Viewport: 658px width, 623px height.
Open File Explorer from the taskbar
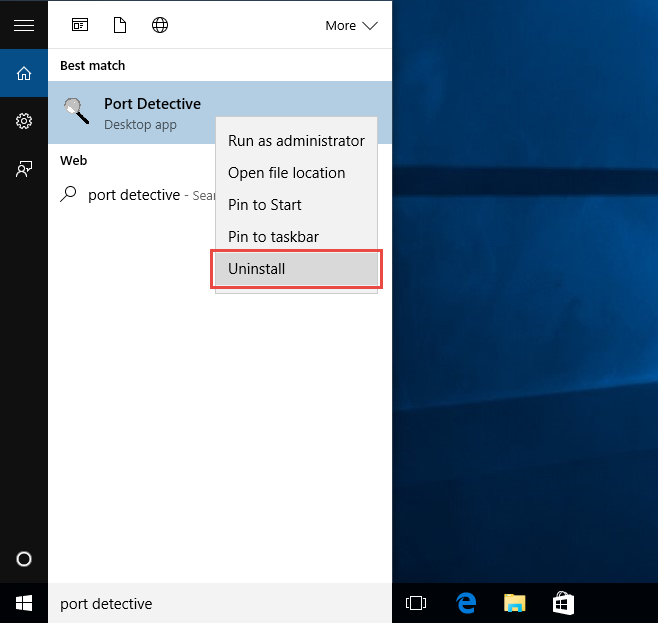point(515,603)
